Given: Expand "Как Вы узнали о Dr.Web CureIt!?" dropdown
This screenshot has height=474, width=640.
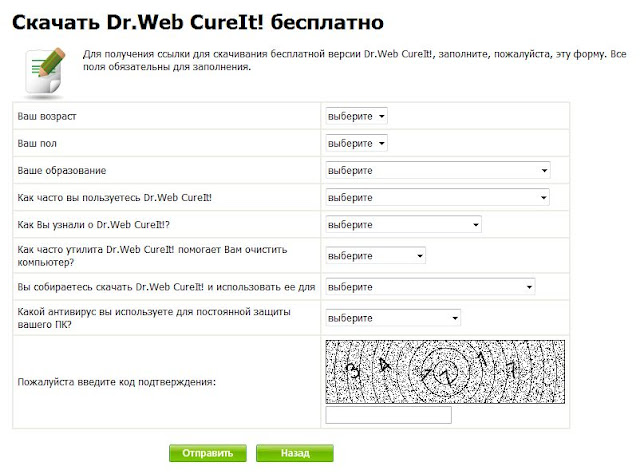Looking at the screenshot, I should tap(404, 224).
